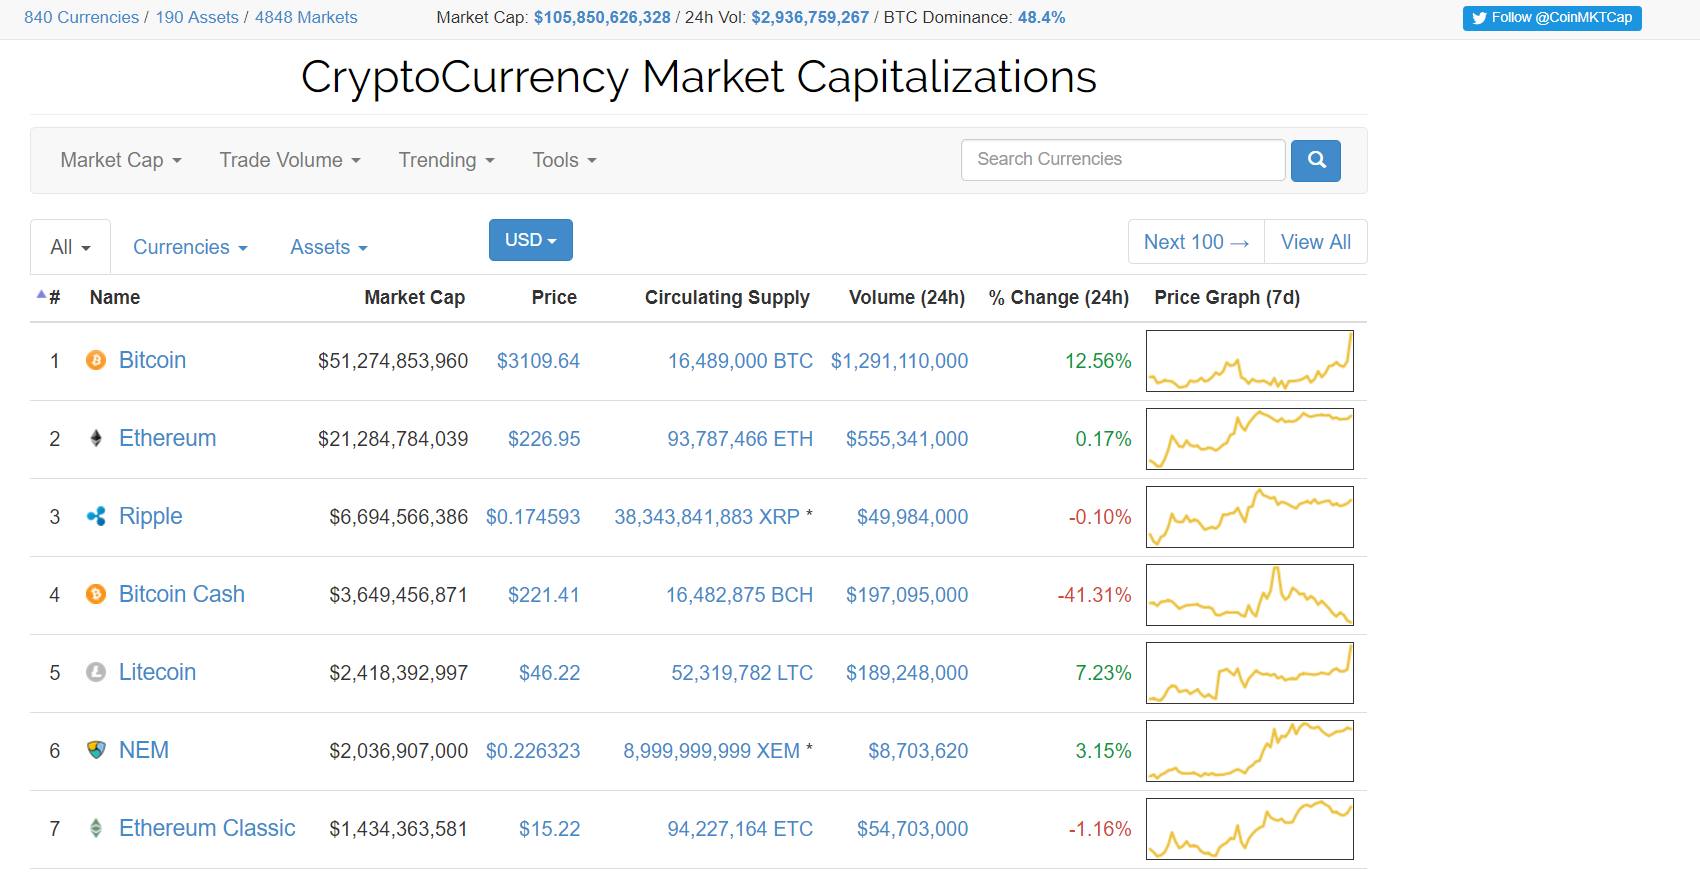Open the USD currency selector
This screenshot has height=874, width=1700.
(531, 240)
